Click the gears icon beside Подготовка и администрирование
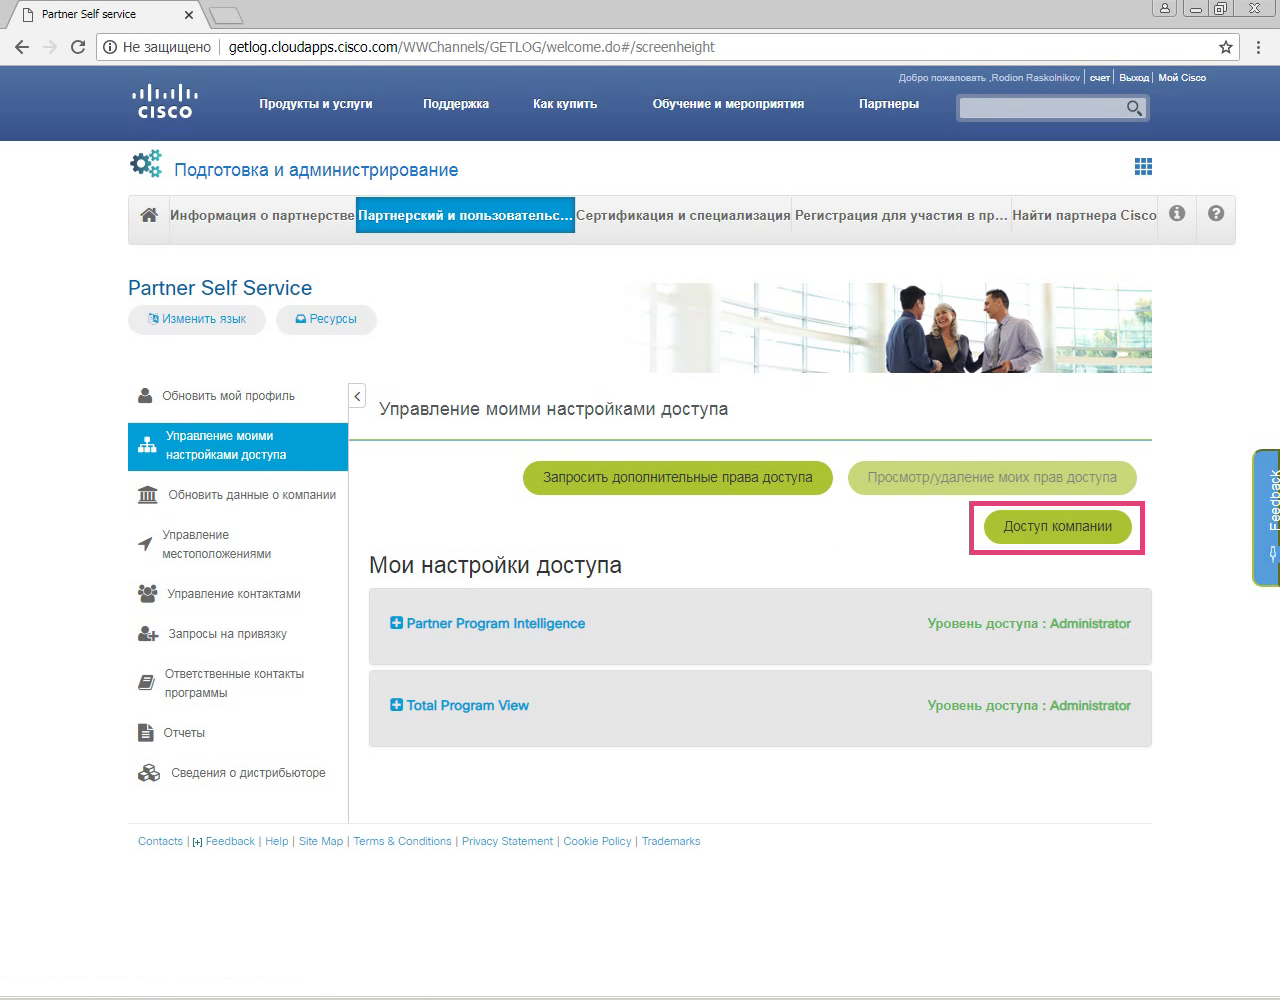Viewport: 1280px width, 1000px height. click(x=146, y=164)
